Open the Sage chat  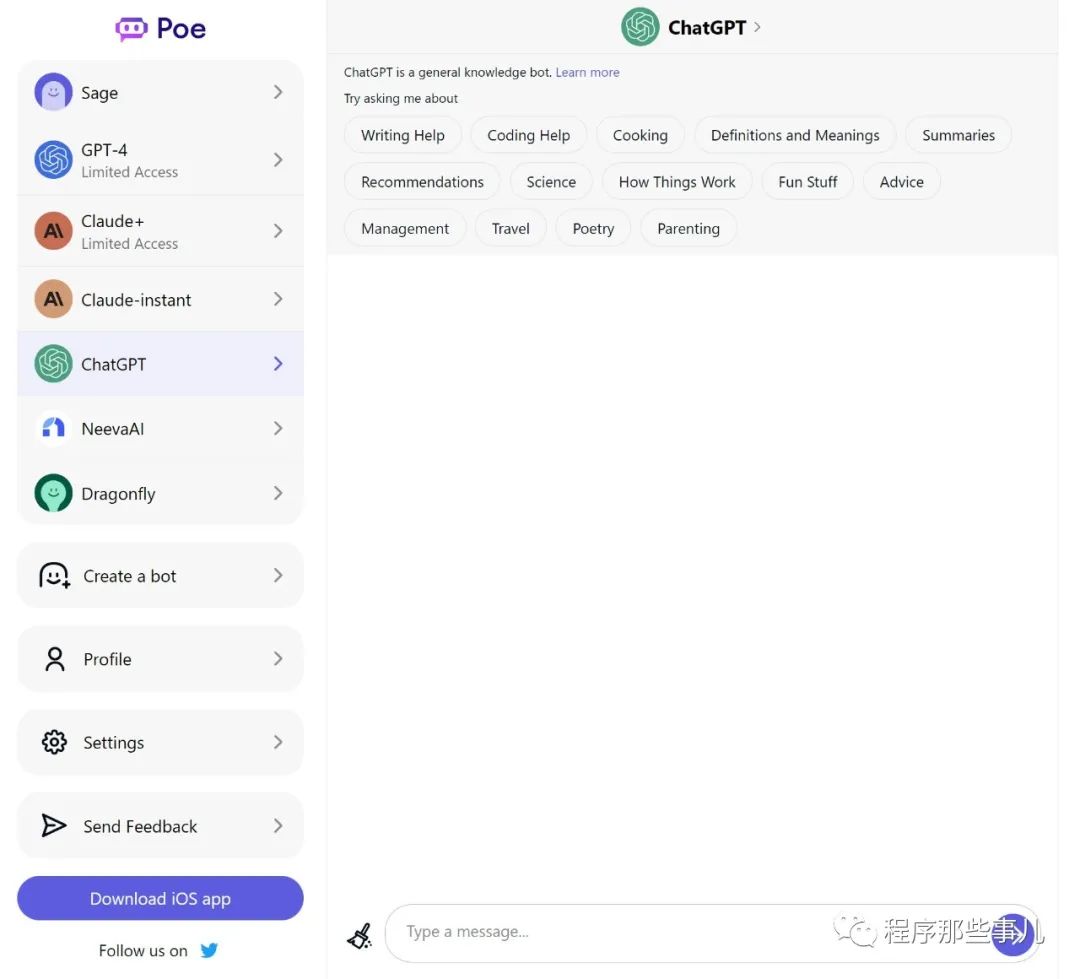[x=160, y=92]
